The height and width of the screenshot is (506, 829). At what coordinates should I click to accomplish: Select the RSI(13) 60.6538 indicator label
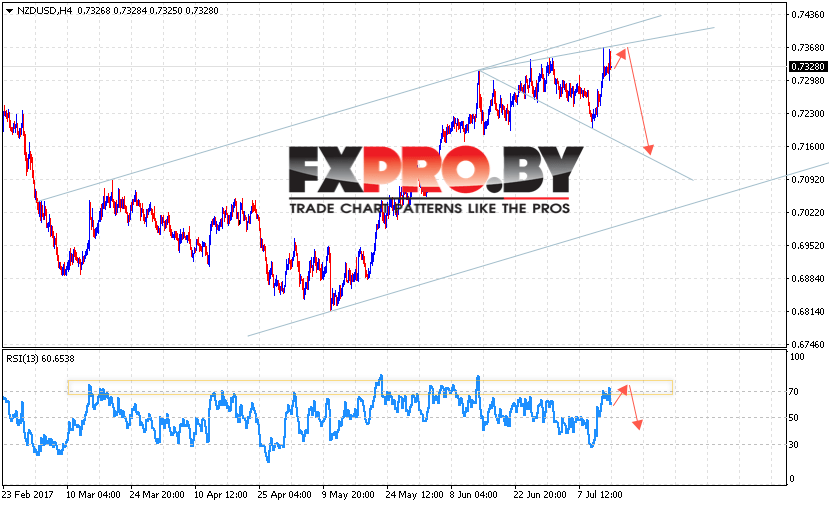(40, 358)
